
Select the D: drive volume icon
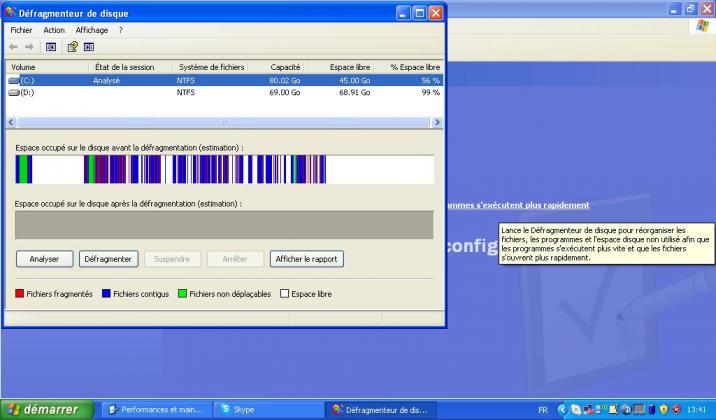[14, 92]
